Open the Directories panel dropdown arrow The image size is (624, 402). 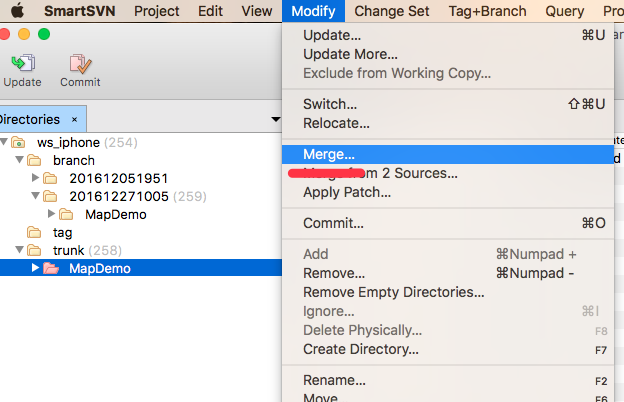(275, 119)
